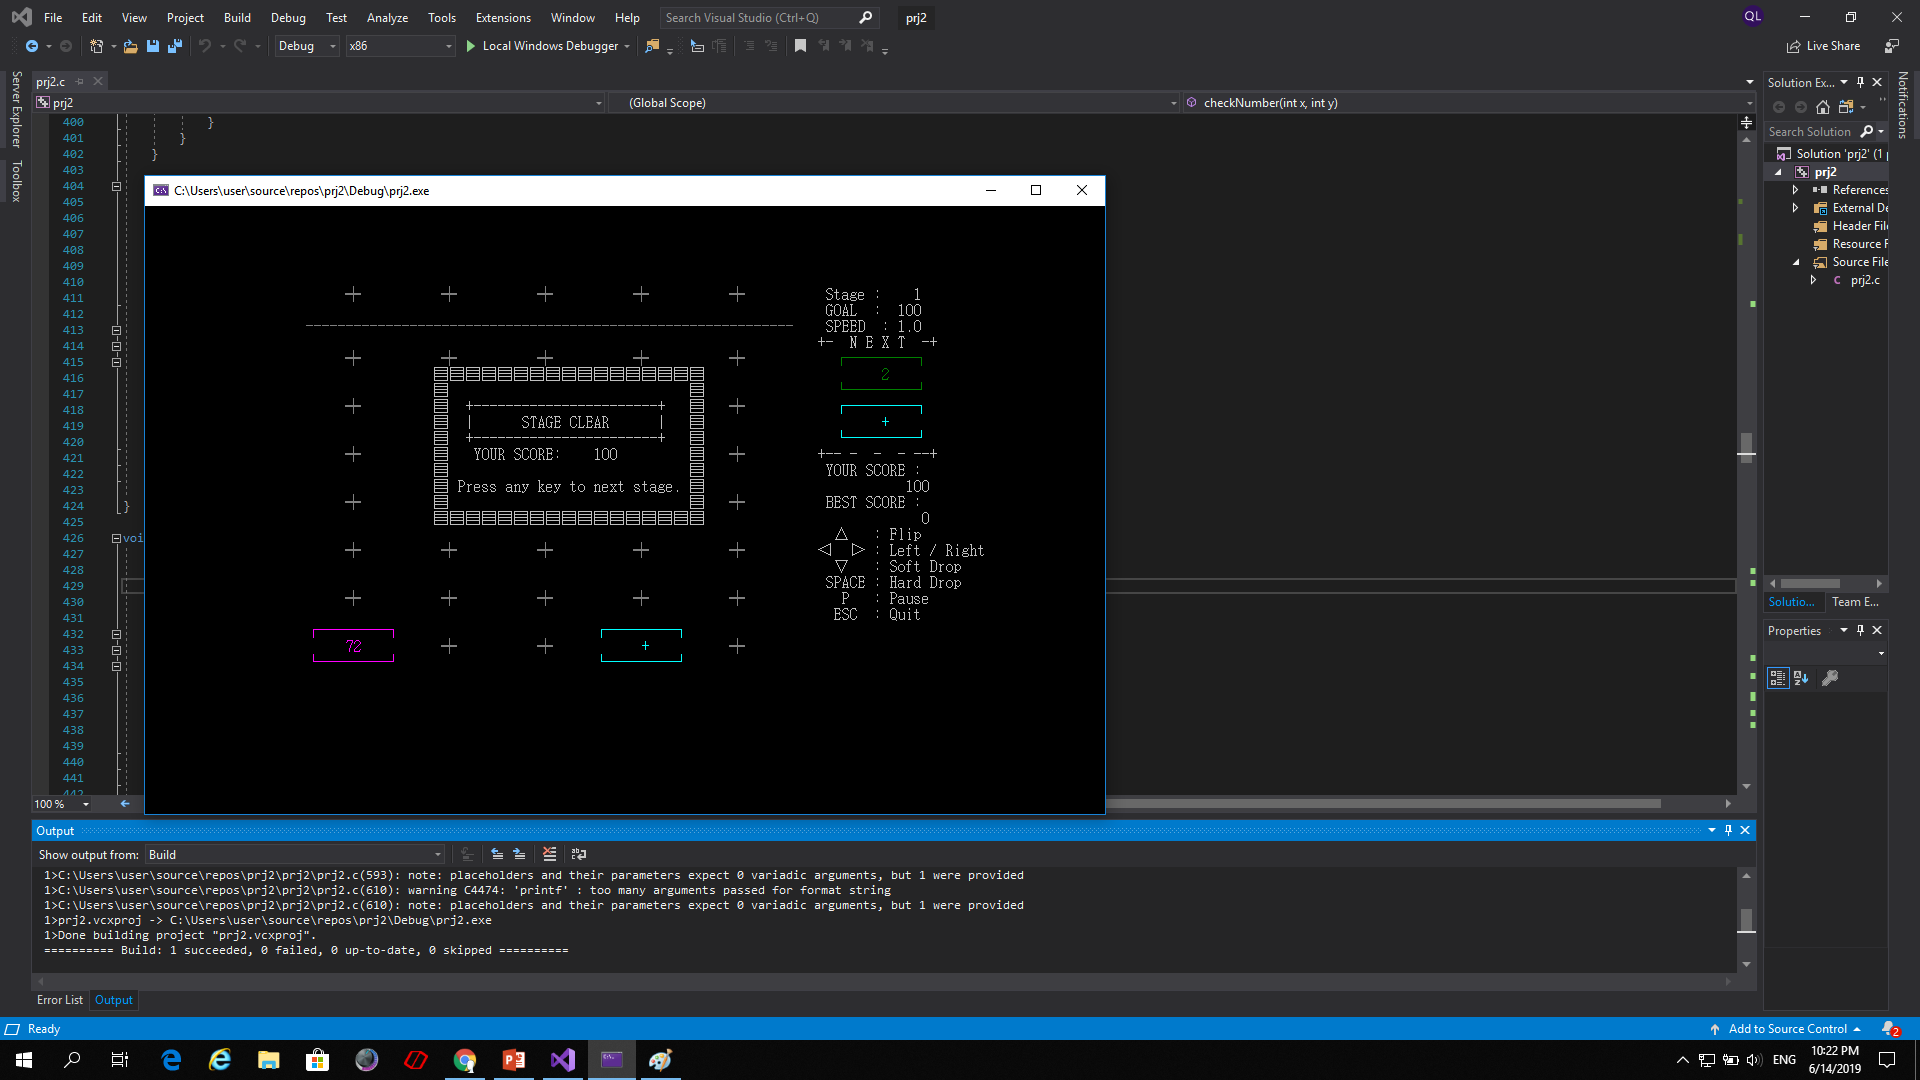Click the Open File folder icon

click(131, 46)
